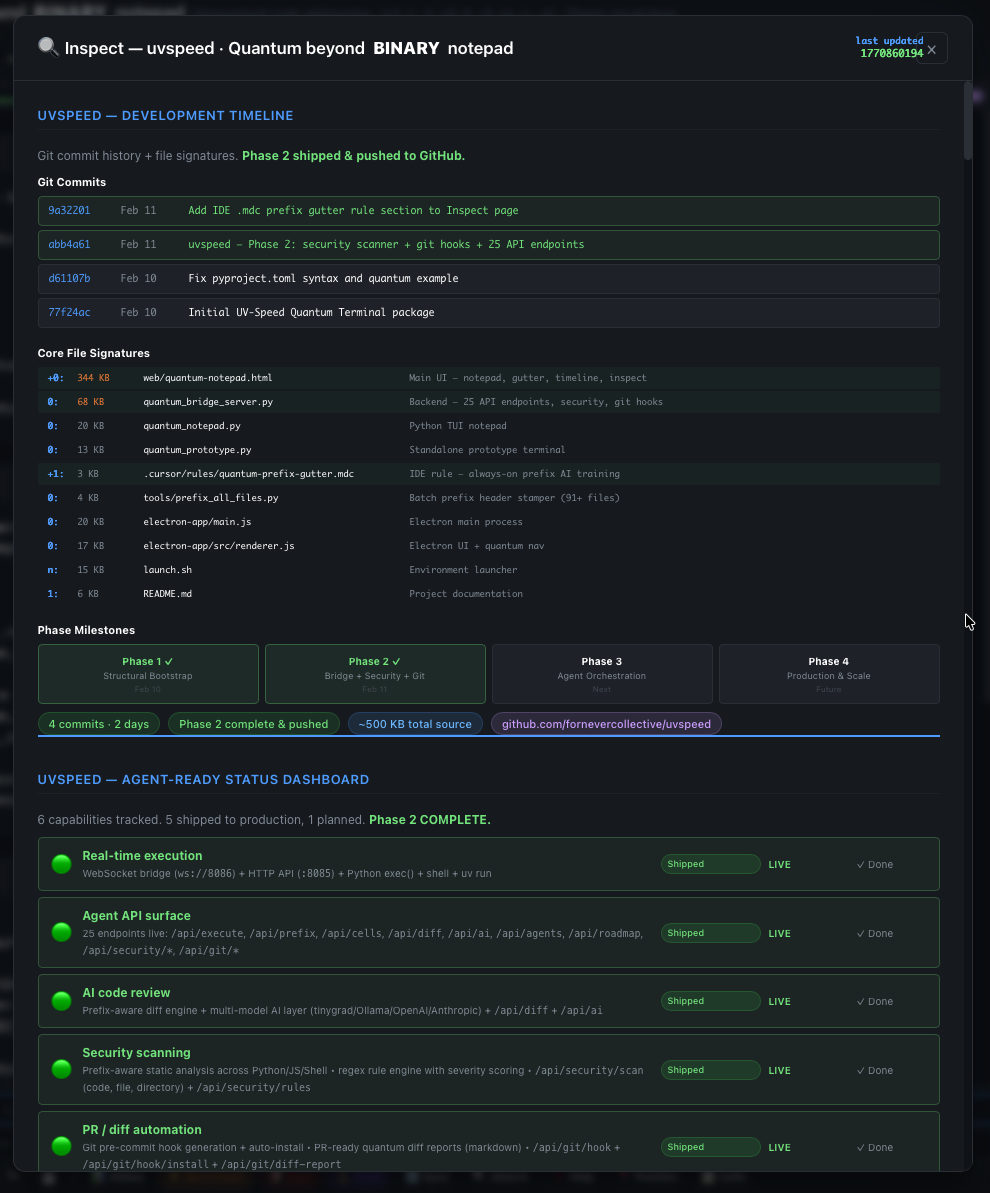990x1193 pixels.
Task: Click the Done checkmark for AI code review
Action: click(x=874, y=1001)
